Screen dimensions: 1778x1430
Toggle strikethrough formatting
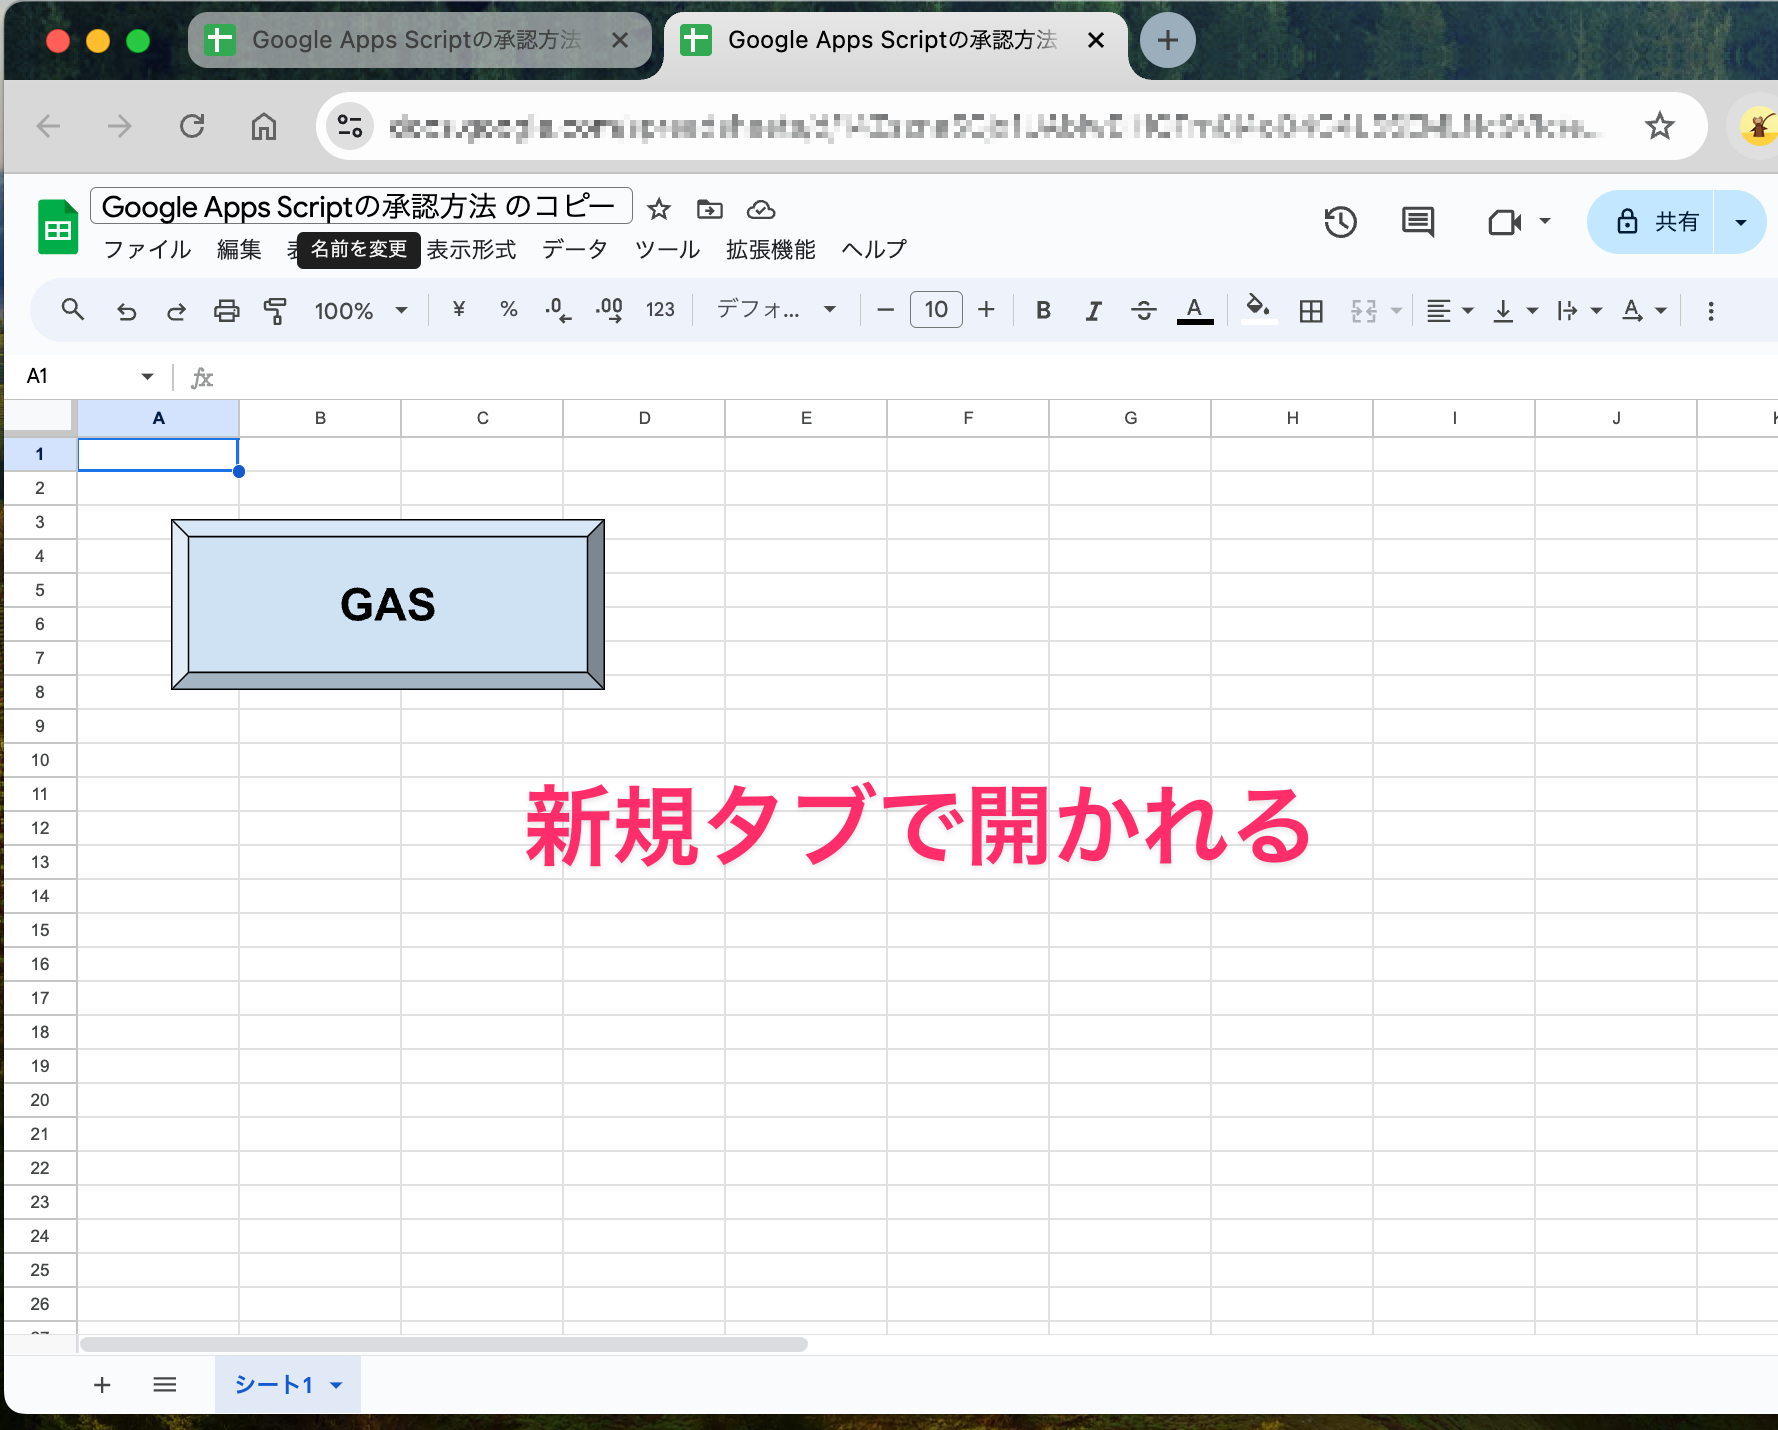click(x=1144, y=311)
